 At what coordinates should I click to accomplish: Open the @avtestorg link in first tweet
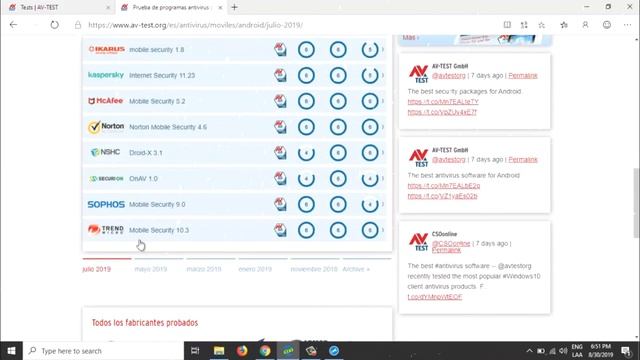(x=449, y=76)
